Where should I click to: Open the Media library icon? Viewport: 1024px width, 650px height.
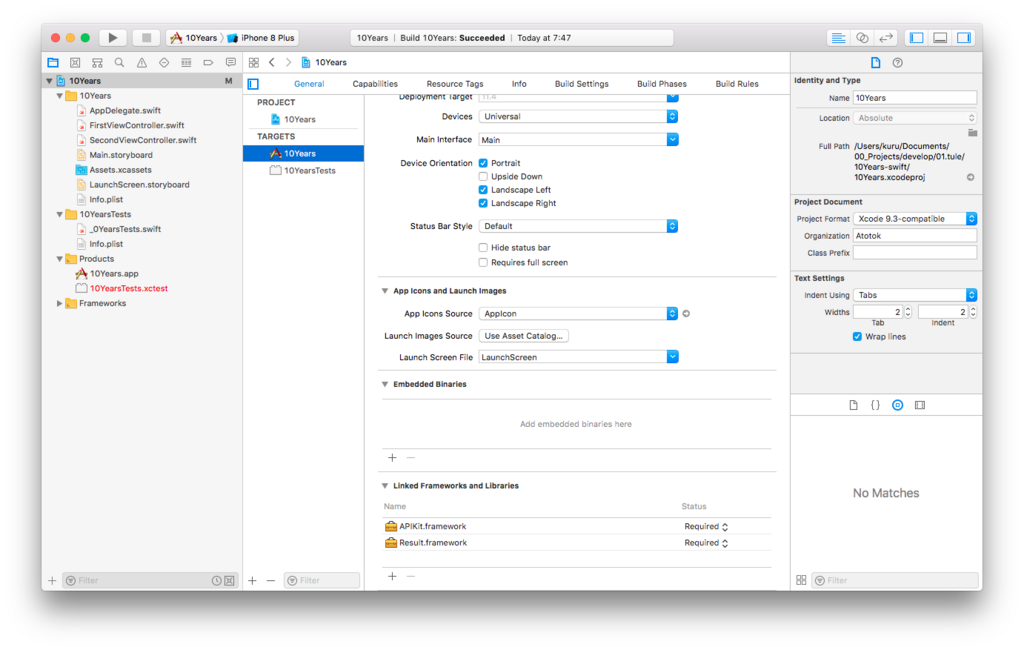coord(920,405)
